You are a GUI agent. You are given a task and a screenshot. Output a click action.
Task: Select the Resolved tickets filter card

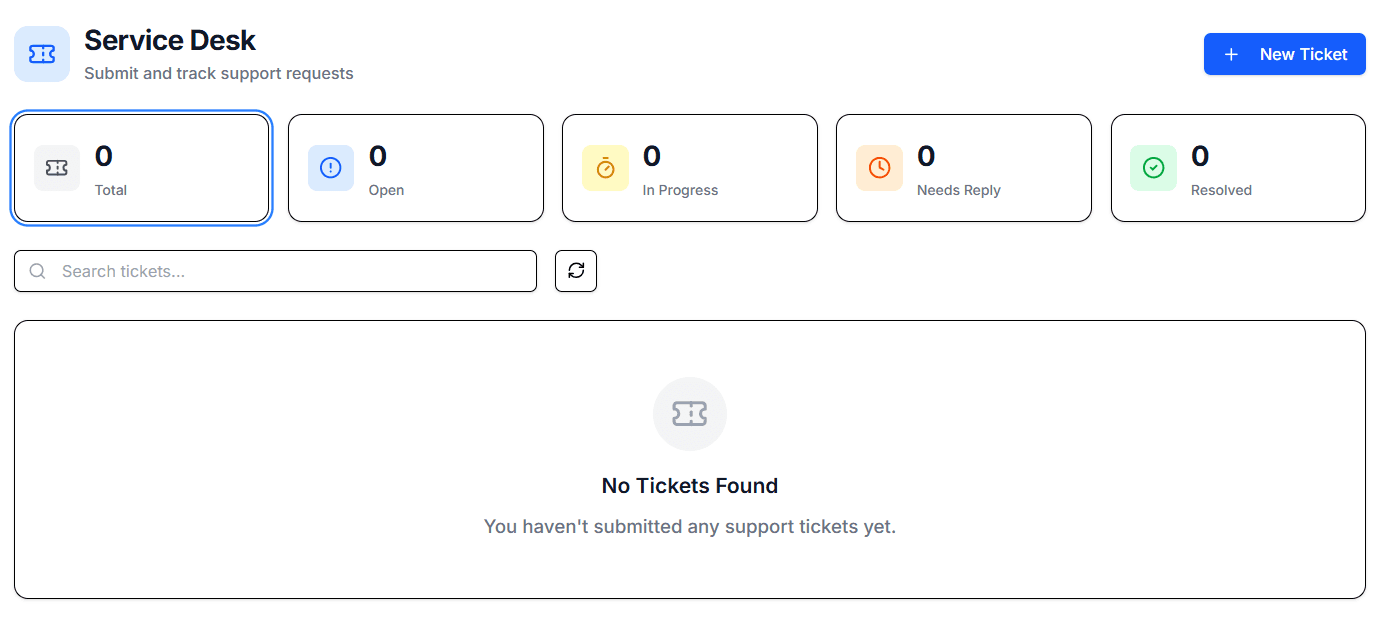point(1238,167)
